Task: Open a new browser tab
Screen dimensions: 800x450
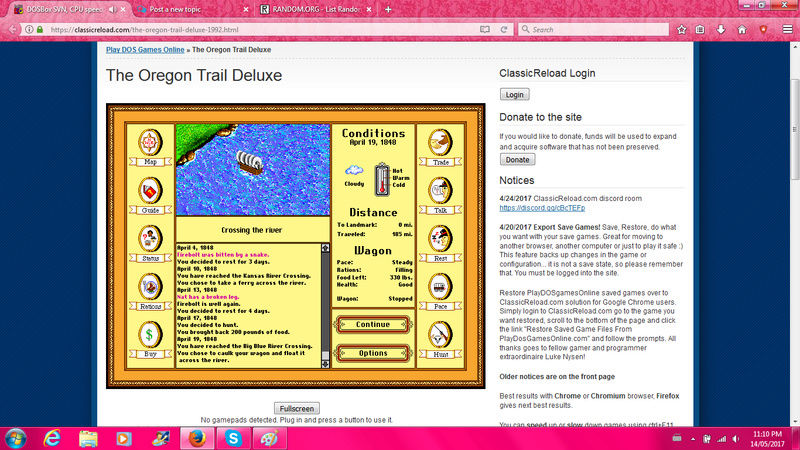Action: [x=388, y=9]
